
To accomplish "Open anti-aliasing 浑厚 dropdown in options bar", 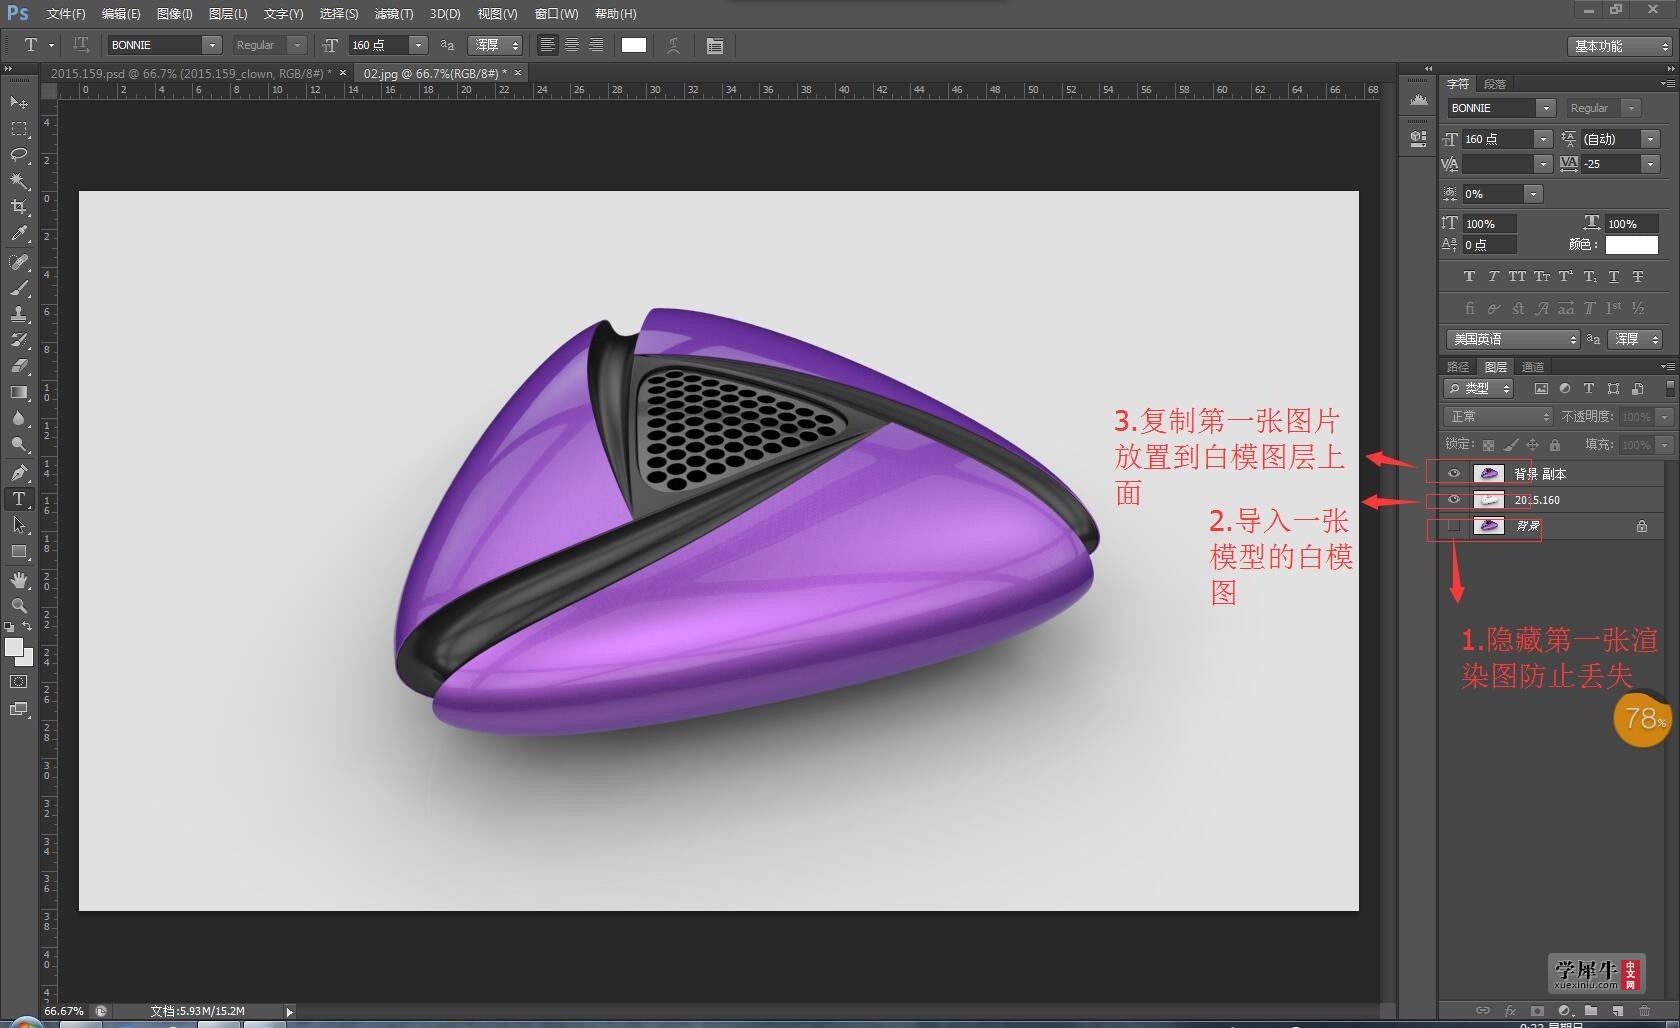I will [x=495, y=45].
